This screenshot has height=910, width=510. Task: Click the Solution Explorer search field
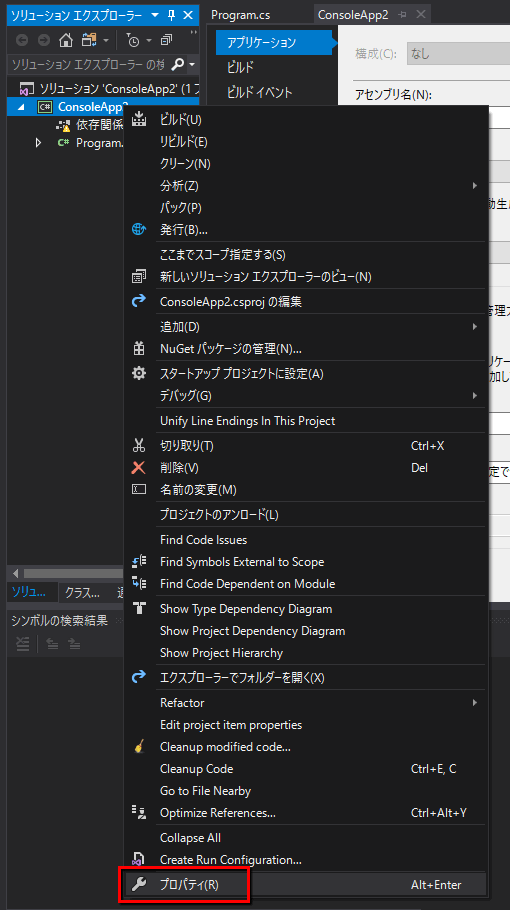tap(88, 64)
